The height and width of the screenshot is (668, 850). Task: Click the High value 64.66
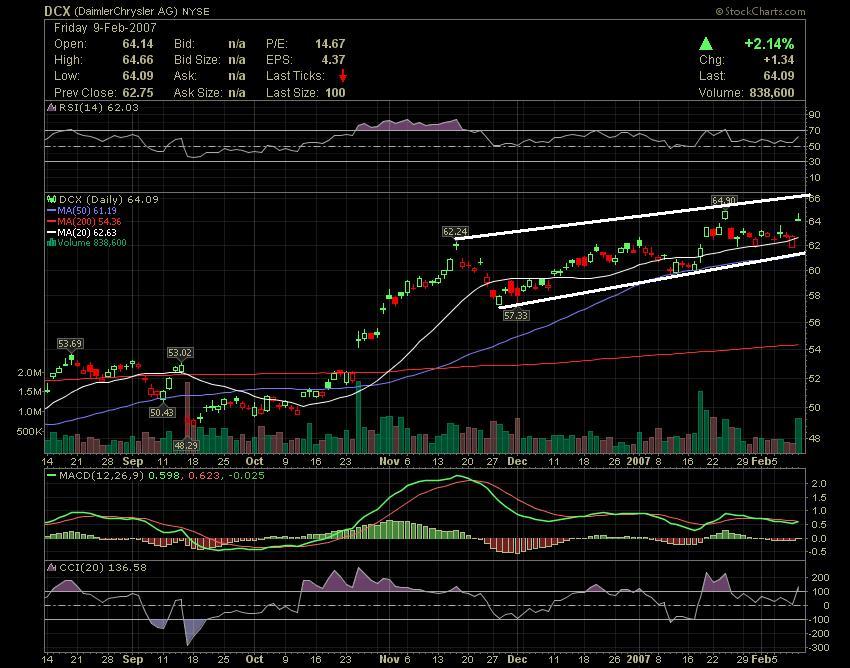click(138, 60)
